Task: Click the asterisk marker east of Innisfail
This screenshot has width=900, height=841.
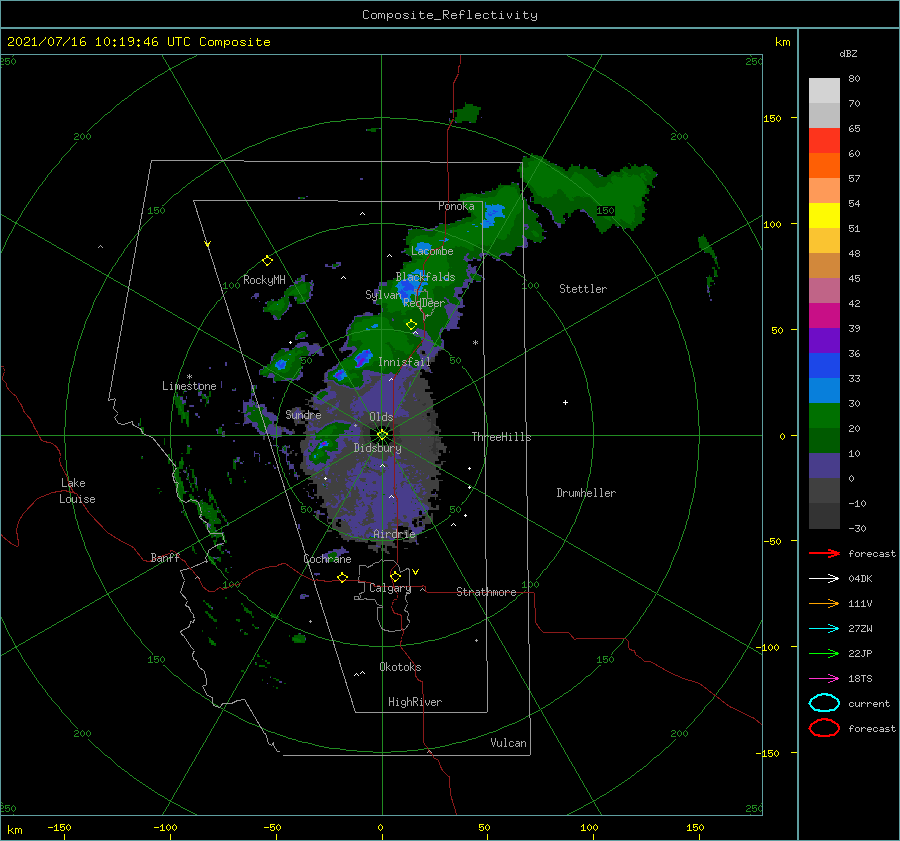Action: pyautogui.click(x=475, y=343)
